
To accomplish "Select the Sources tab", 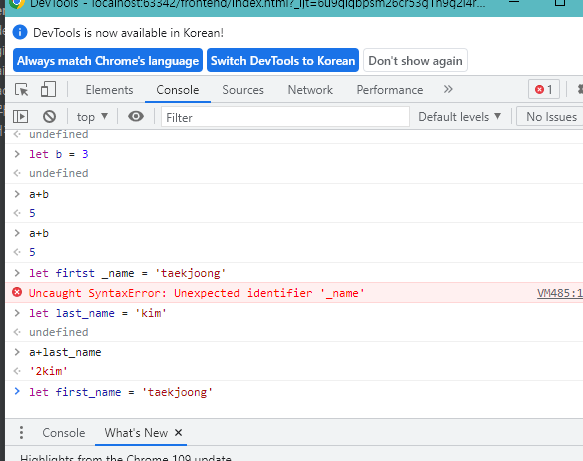I will (243, 90).
